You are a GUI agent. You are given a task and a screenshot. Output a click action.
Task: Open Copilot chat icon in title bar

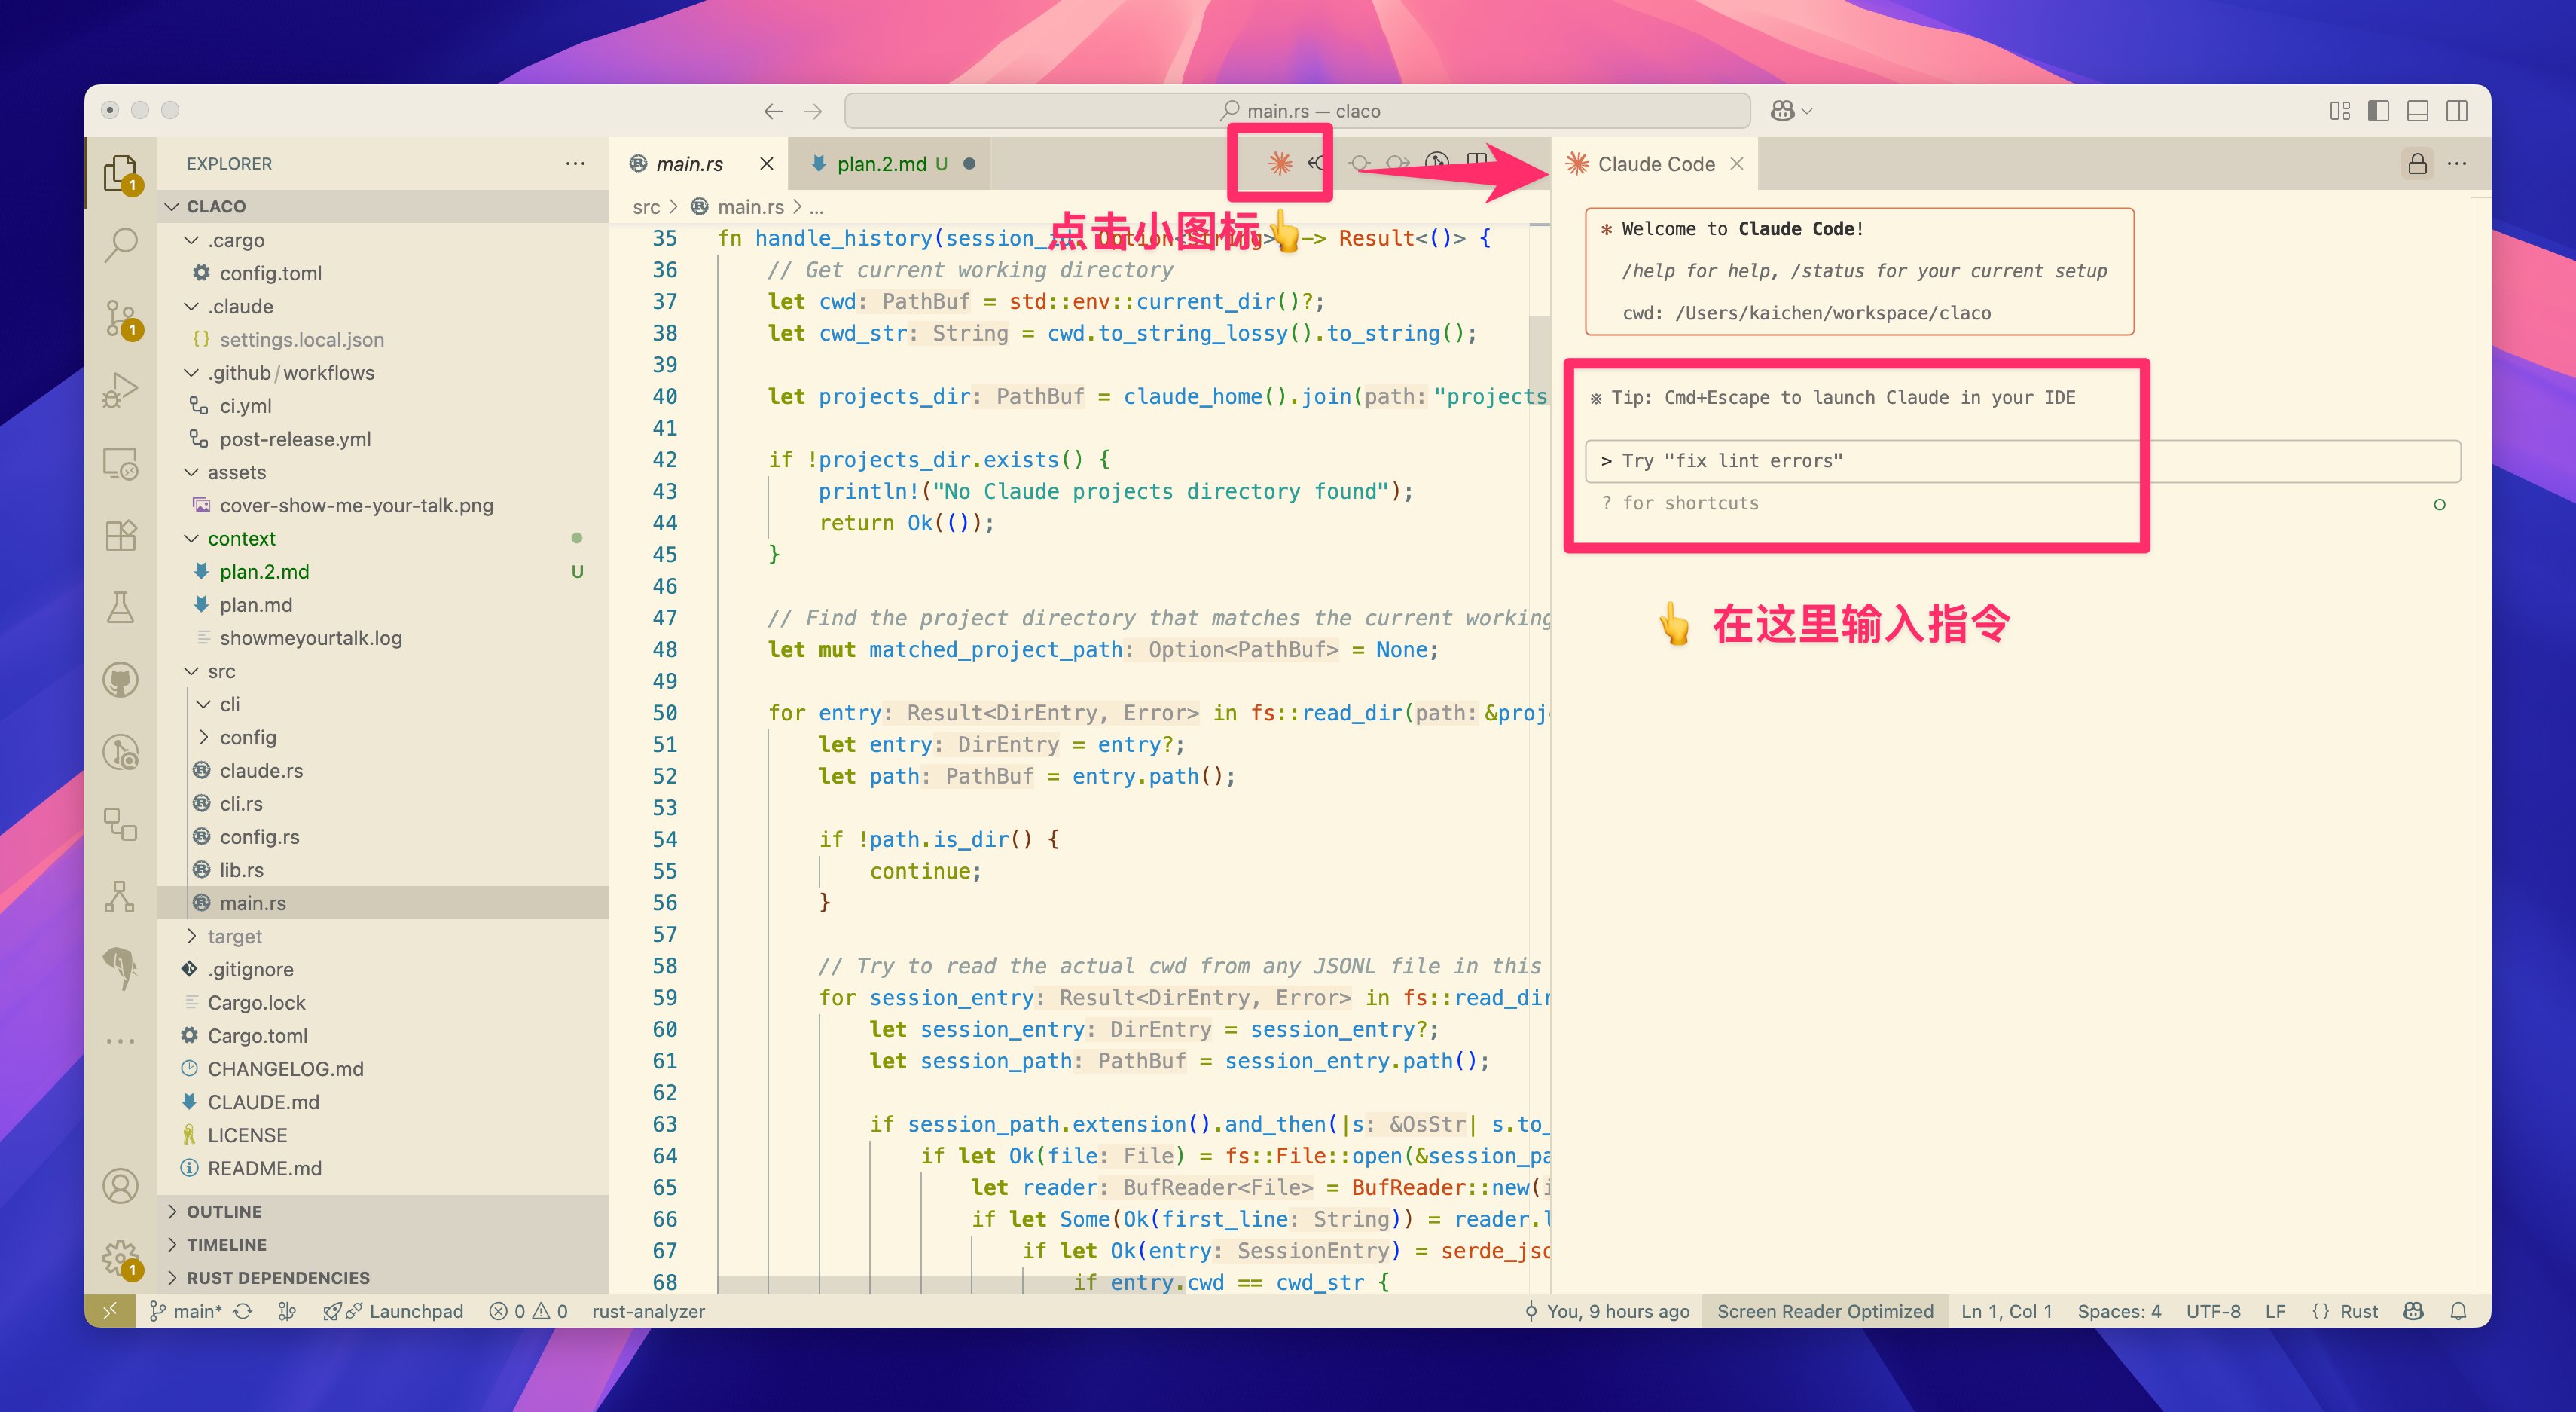coord(1782,111)
